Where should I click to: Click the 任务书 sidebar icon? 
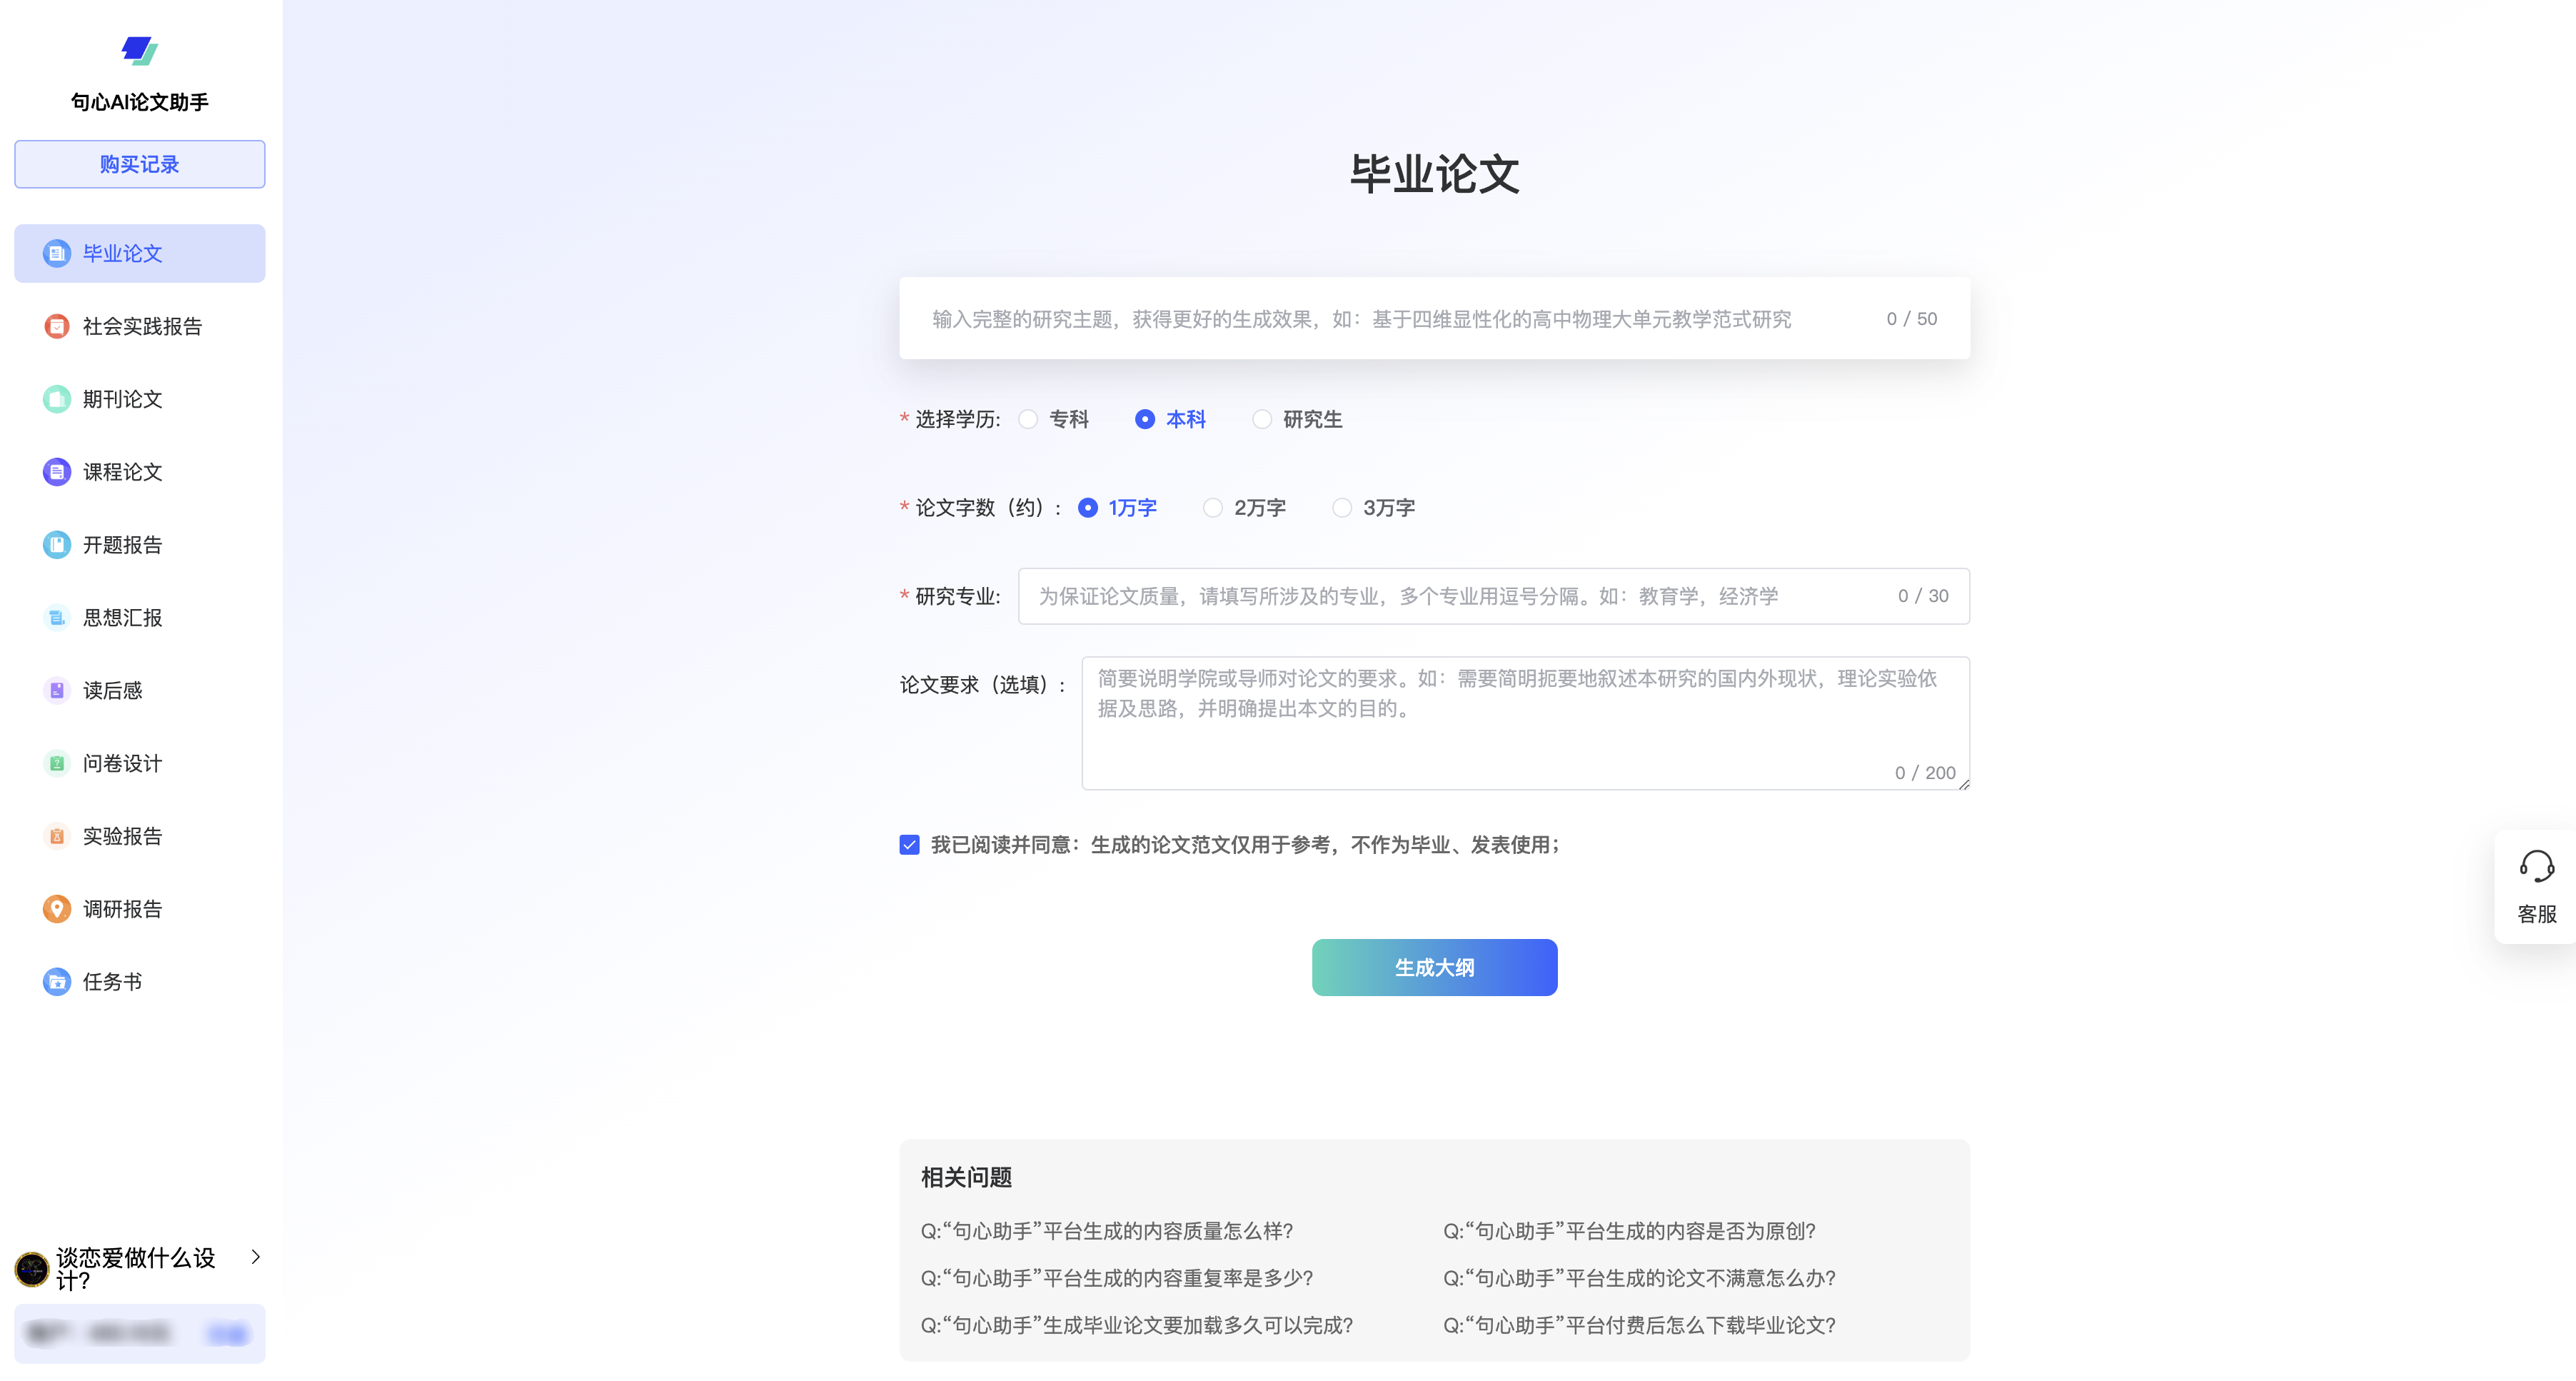(57, 982)
